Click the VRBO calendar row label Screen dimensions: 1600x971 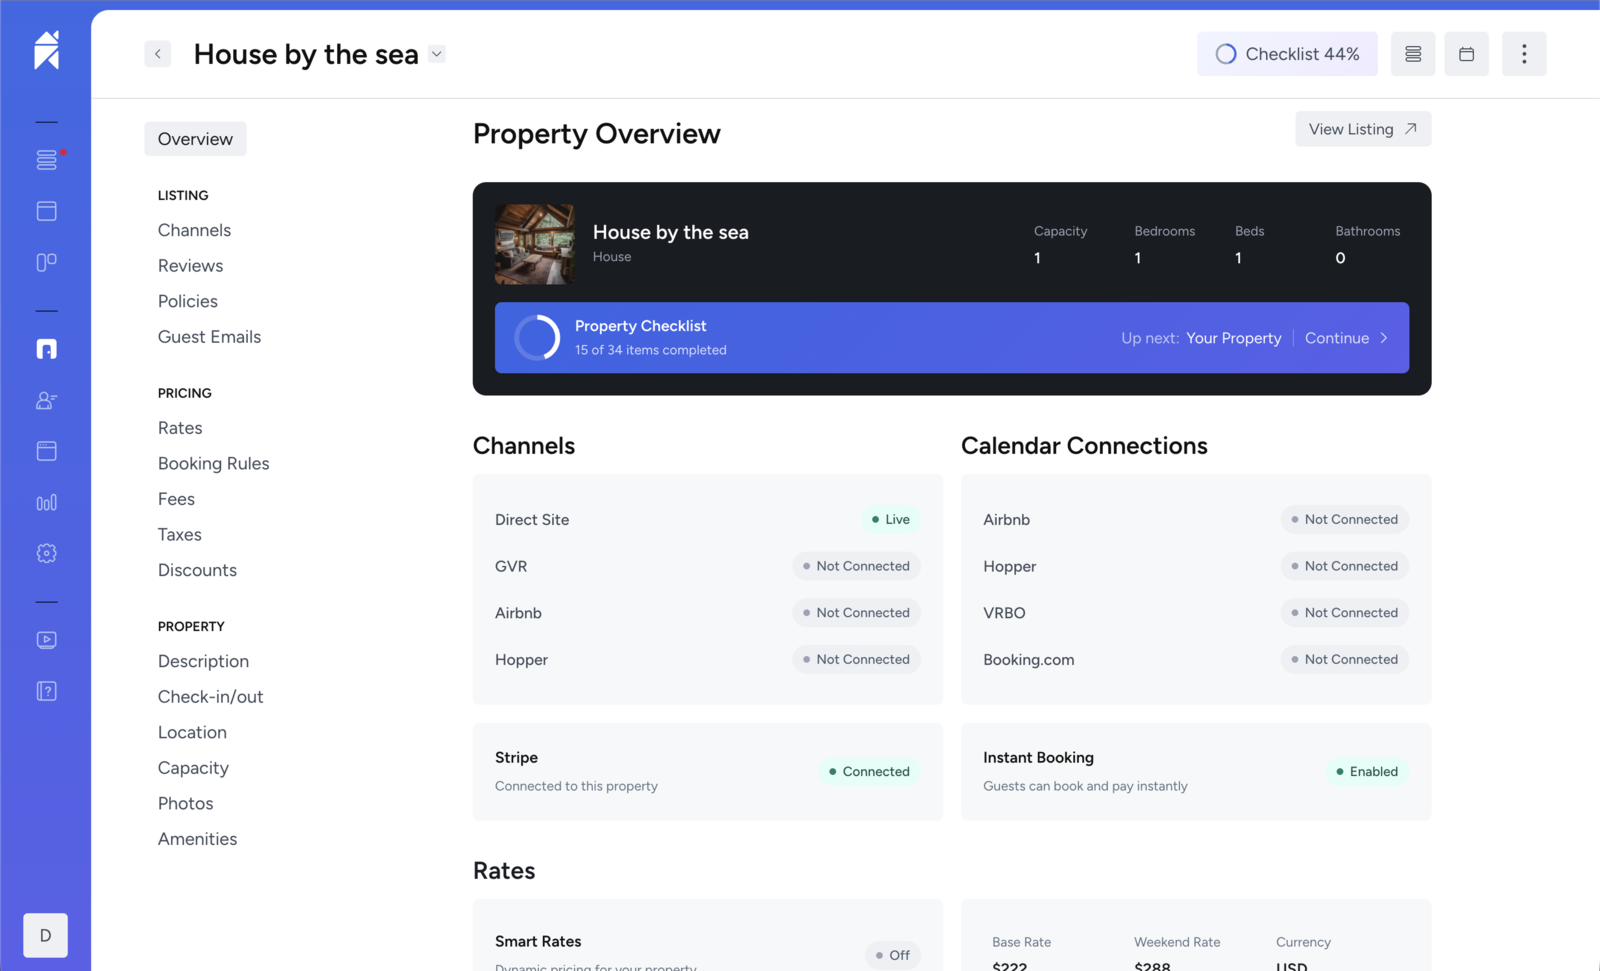pyautogui.click(x=1004, y=613)
